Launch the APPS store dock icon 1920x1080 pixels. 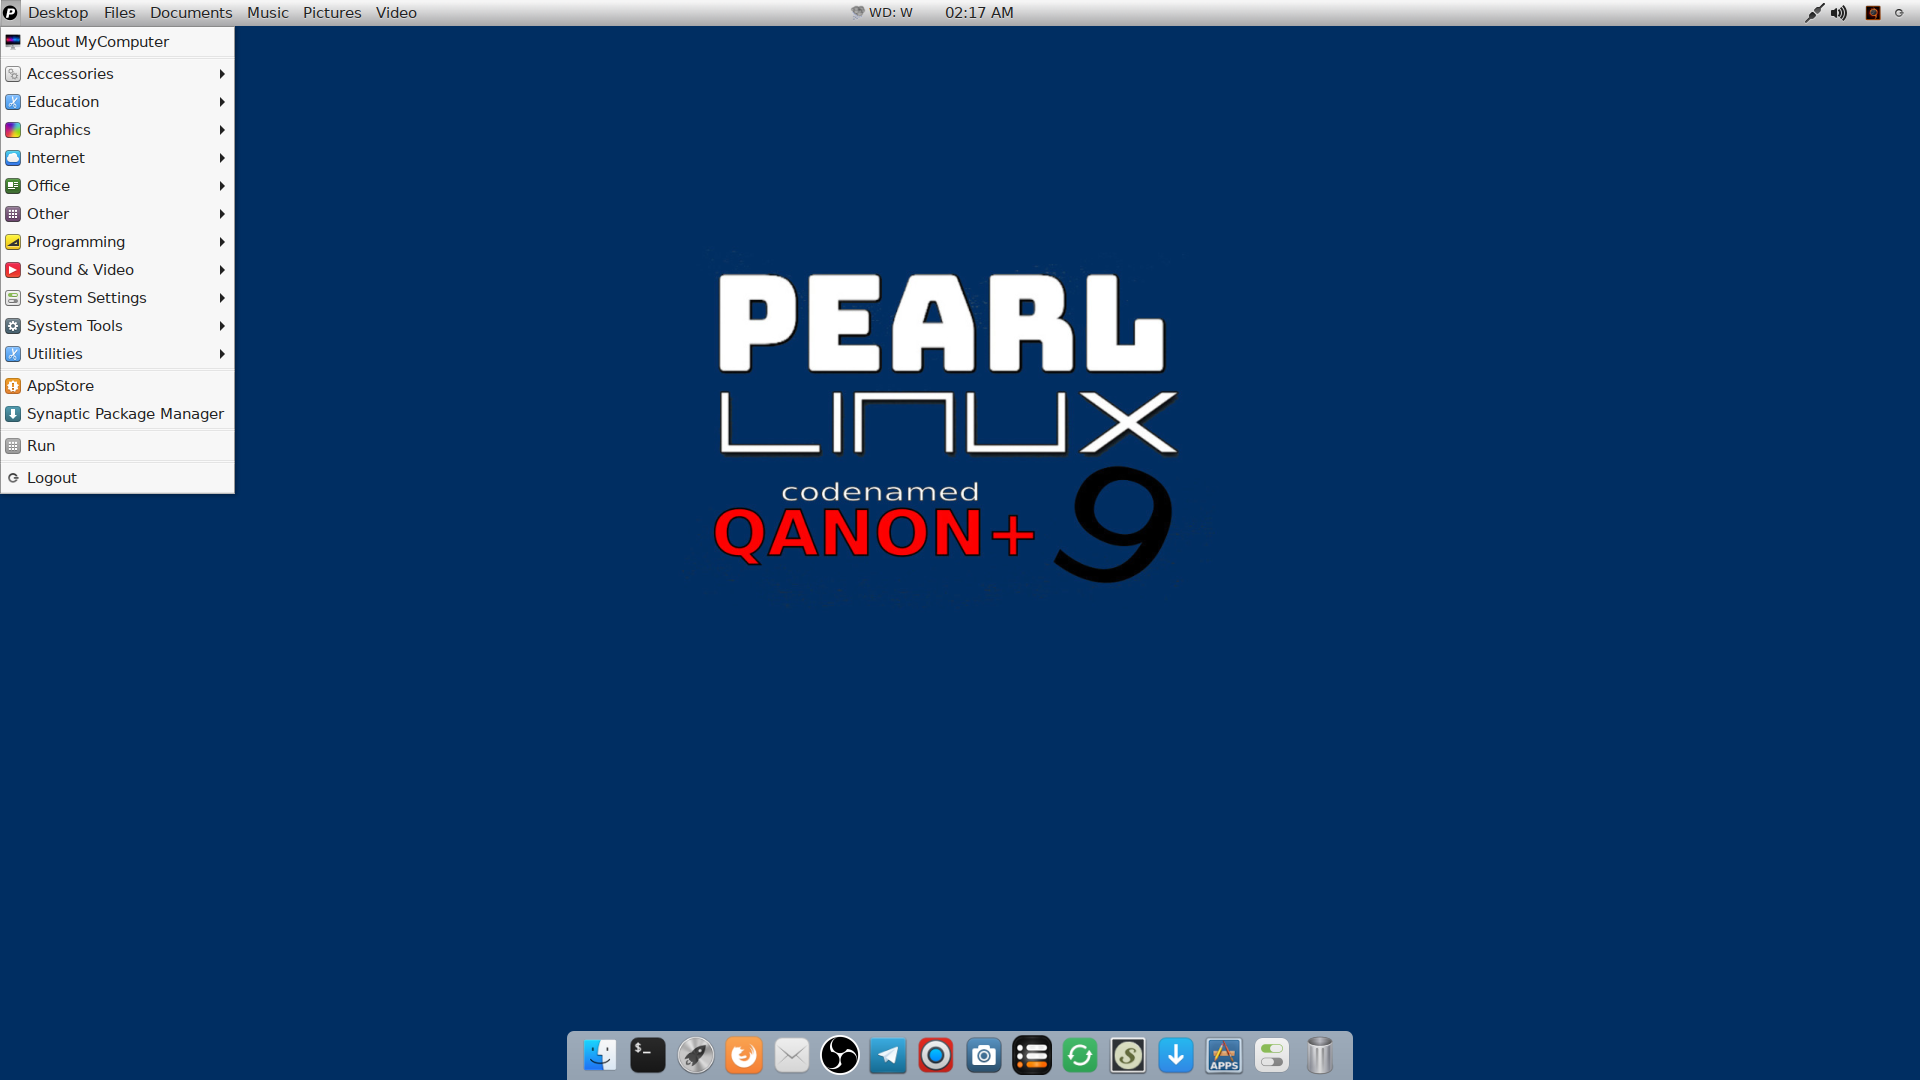tap(1224, 1055)
